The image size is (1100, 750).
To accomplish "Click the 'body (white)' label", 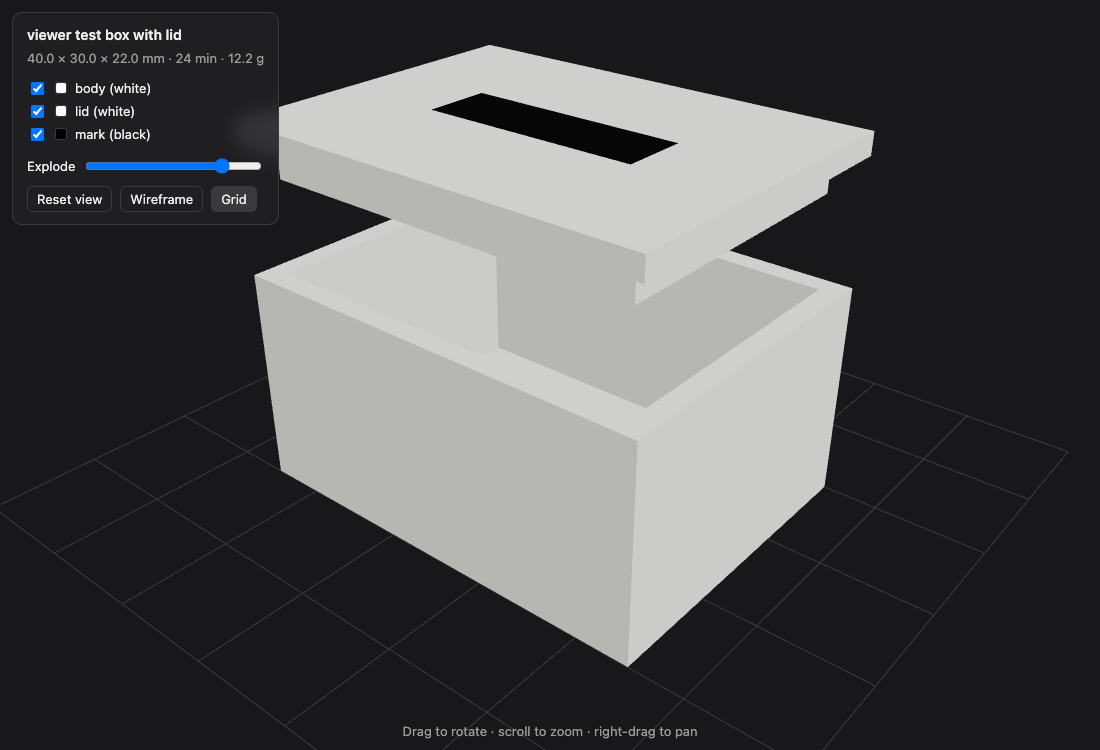I will (113, 88).
